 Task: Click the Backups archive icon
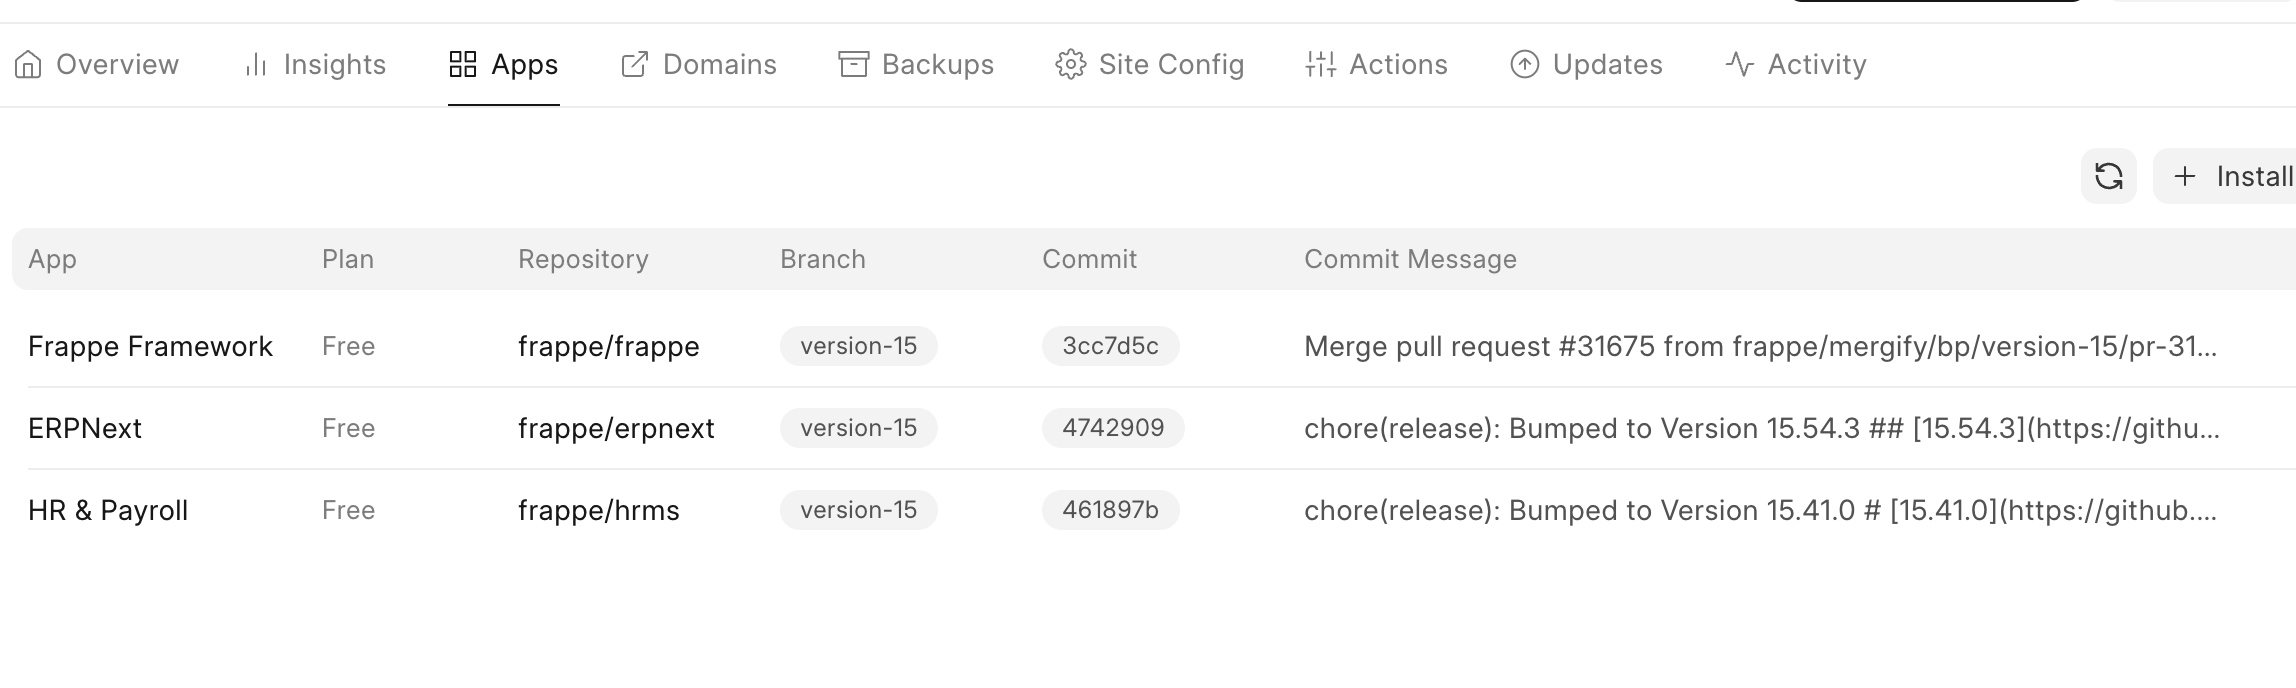pyautogui.click(x=850, y=63)
